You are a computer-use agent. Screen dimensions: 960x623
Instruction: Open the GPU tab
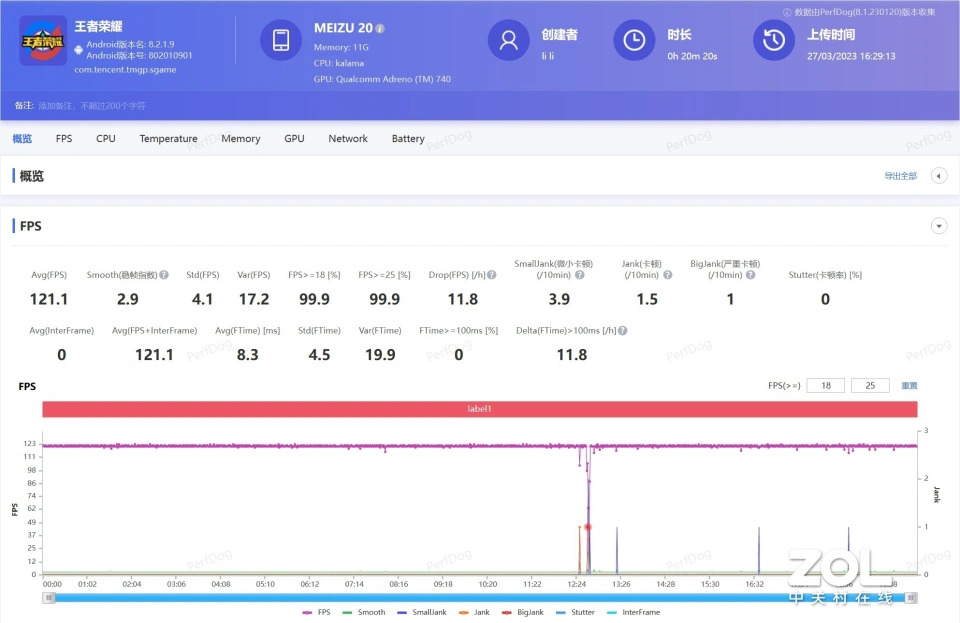tap(294, 139)
